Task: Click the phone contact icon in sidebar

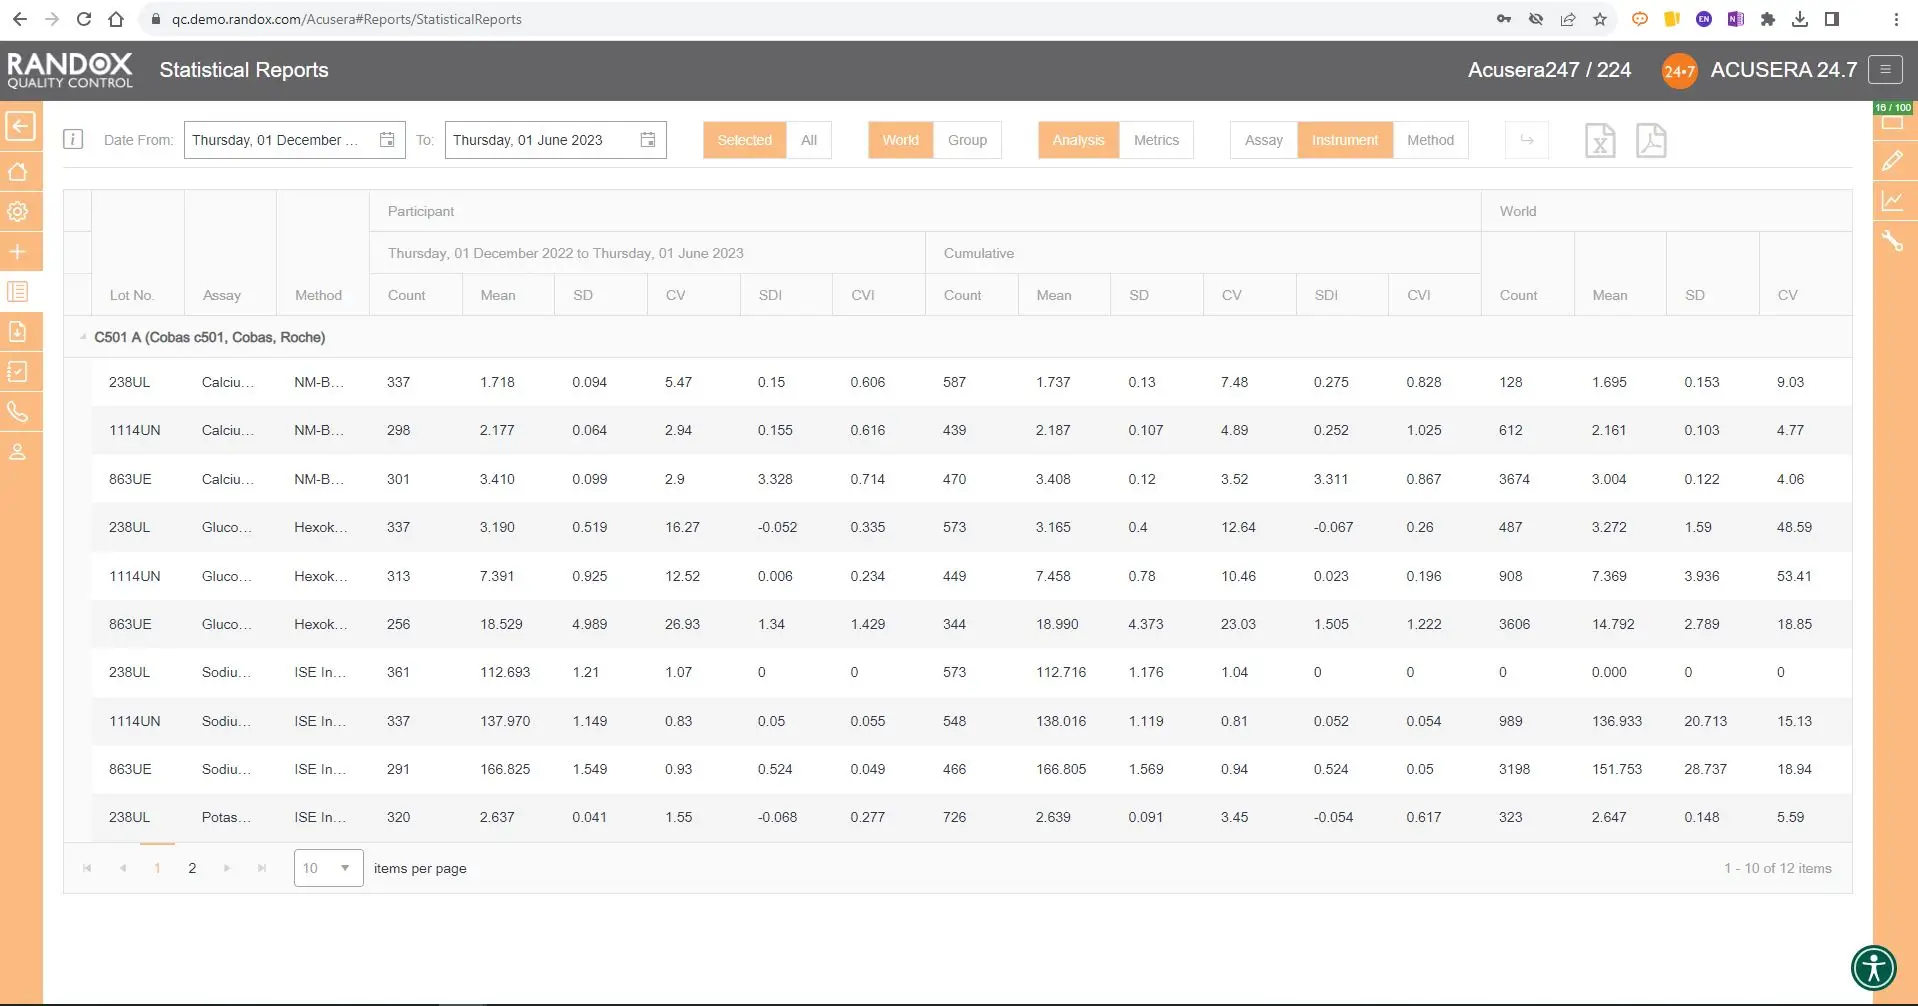Action: 18,411
